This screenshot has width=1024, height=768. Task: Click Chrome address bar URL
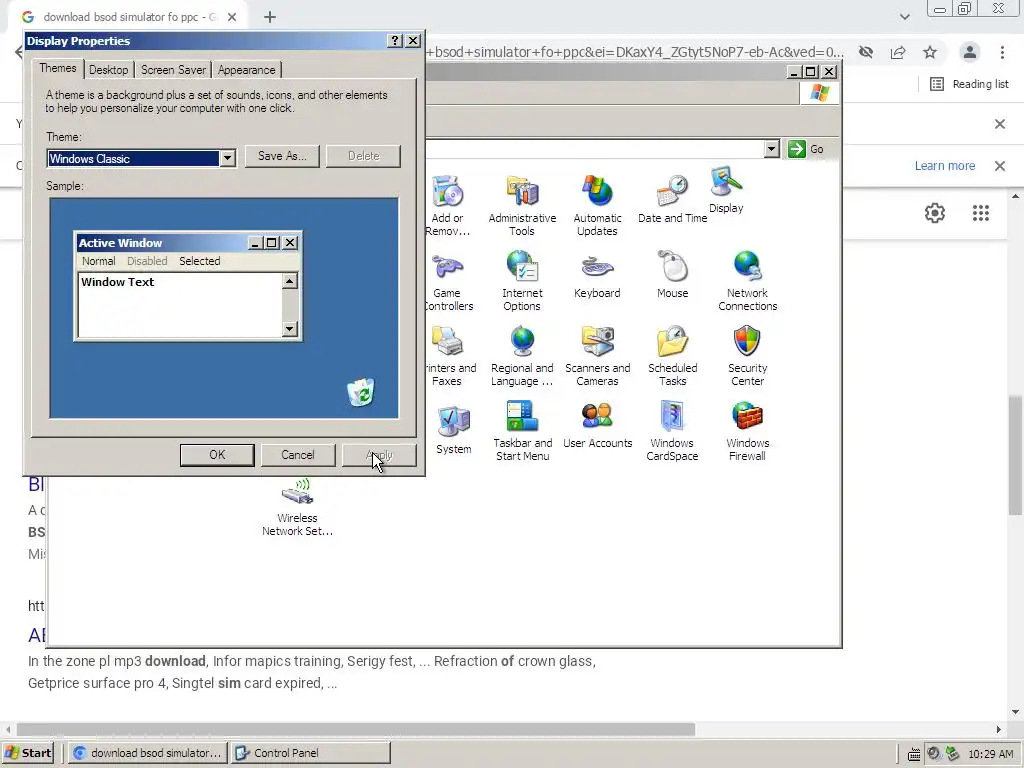tap(633, 52)
